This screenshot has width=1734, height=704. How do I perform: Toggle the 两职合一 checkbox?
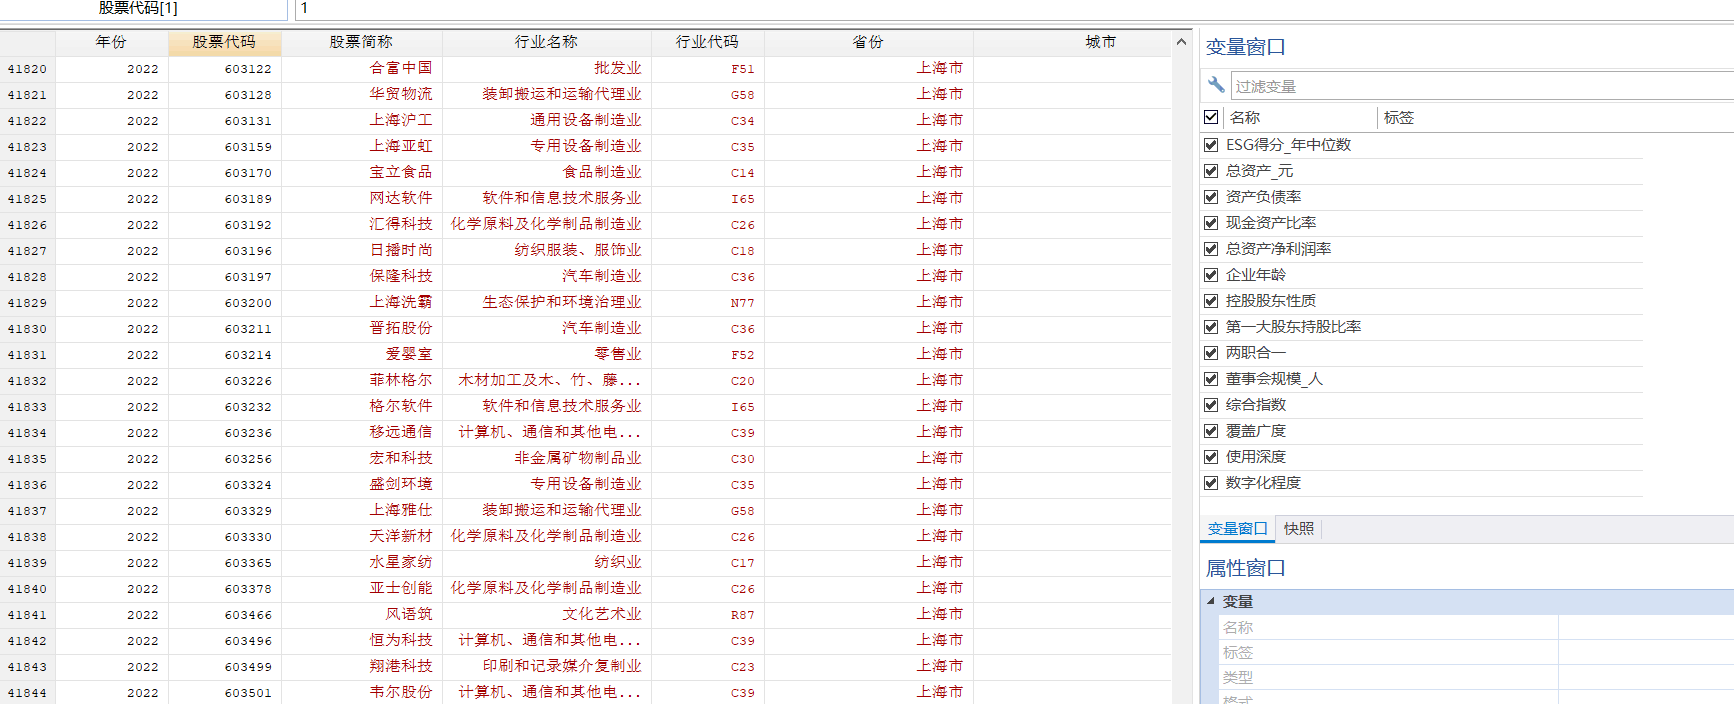(1211, 353)
